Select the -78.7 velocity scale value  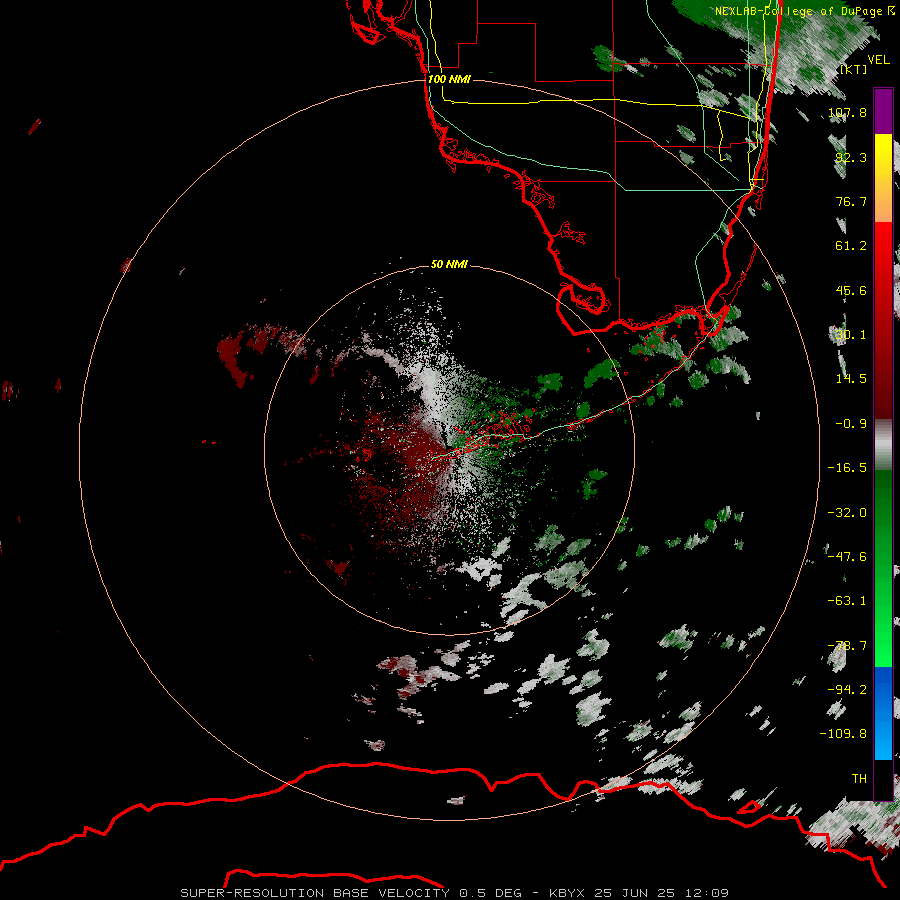click(847, 646)
